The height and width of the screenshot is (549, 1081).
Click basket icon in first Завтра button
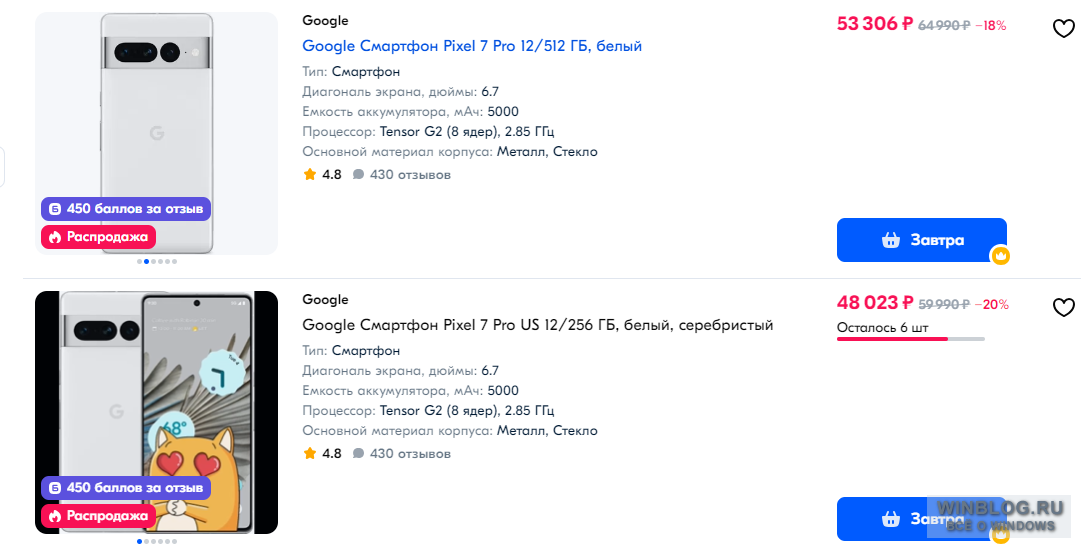point(891,240)
